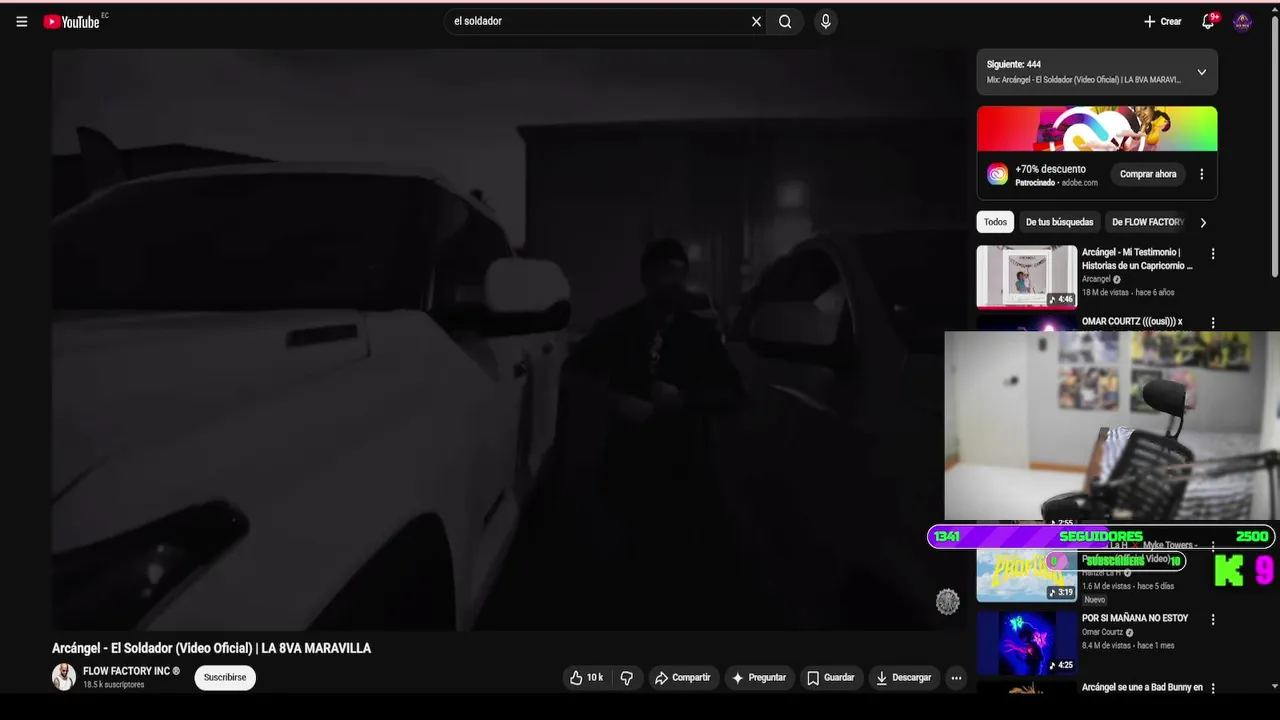Clear the search text with X icon
This screenshot has width=1280, height=720.
coord(756,21)
